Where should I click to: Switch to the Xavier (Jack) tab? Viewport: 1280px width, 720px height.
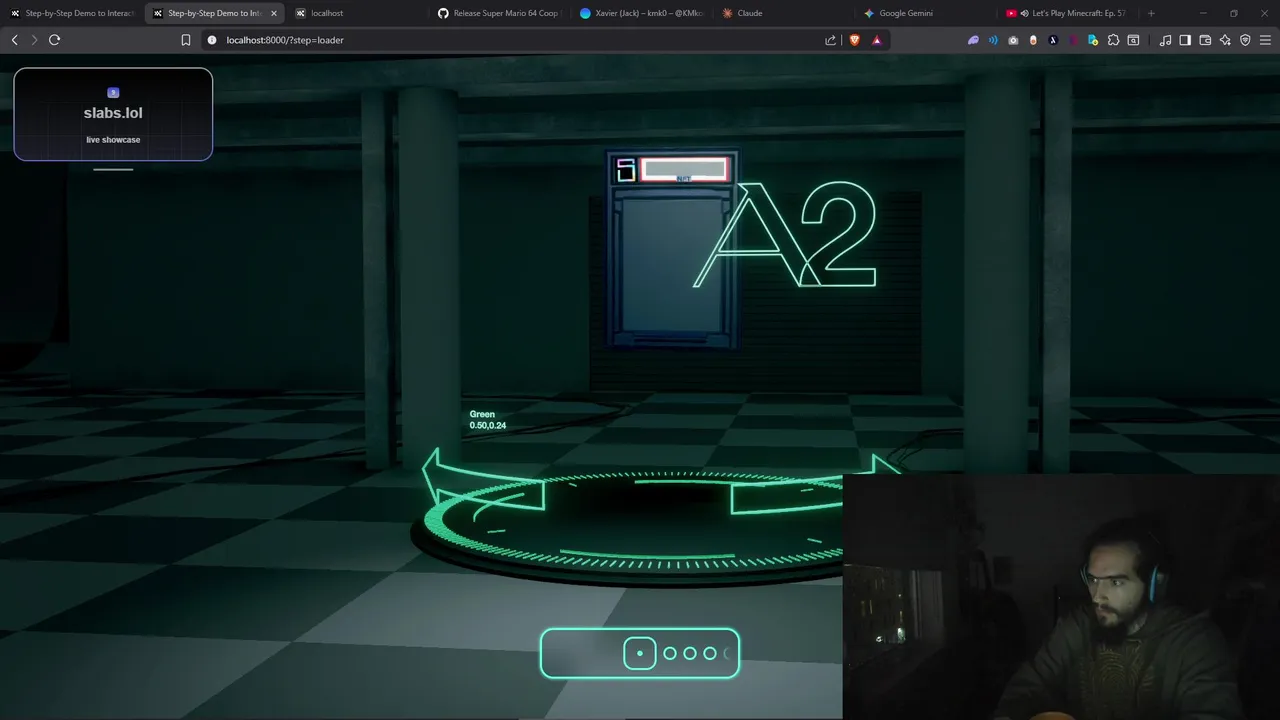pos(641,13)
